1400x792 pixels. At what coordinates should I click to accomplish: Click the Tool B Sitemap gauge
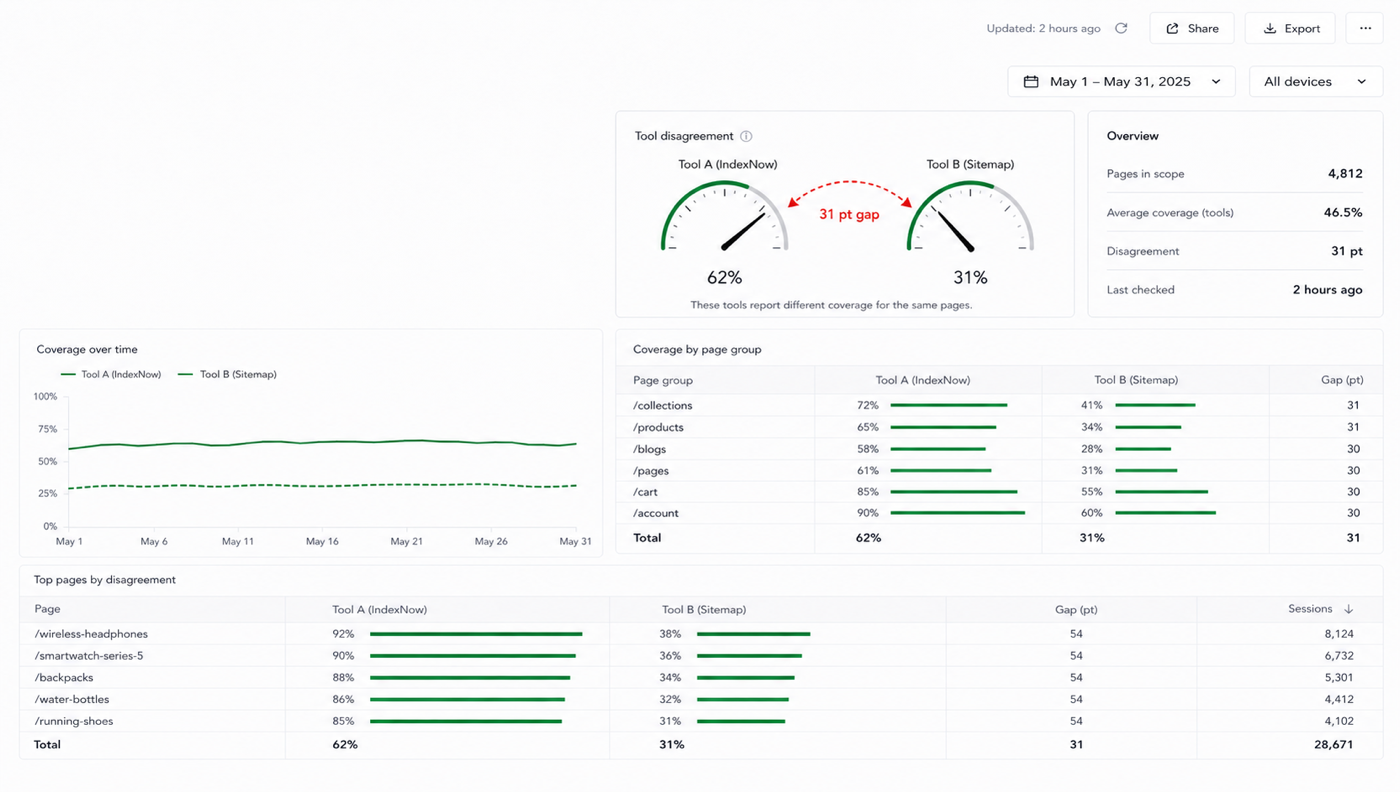pos(970,216)
